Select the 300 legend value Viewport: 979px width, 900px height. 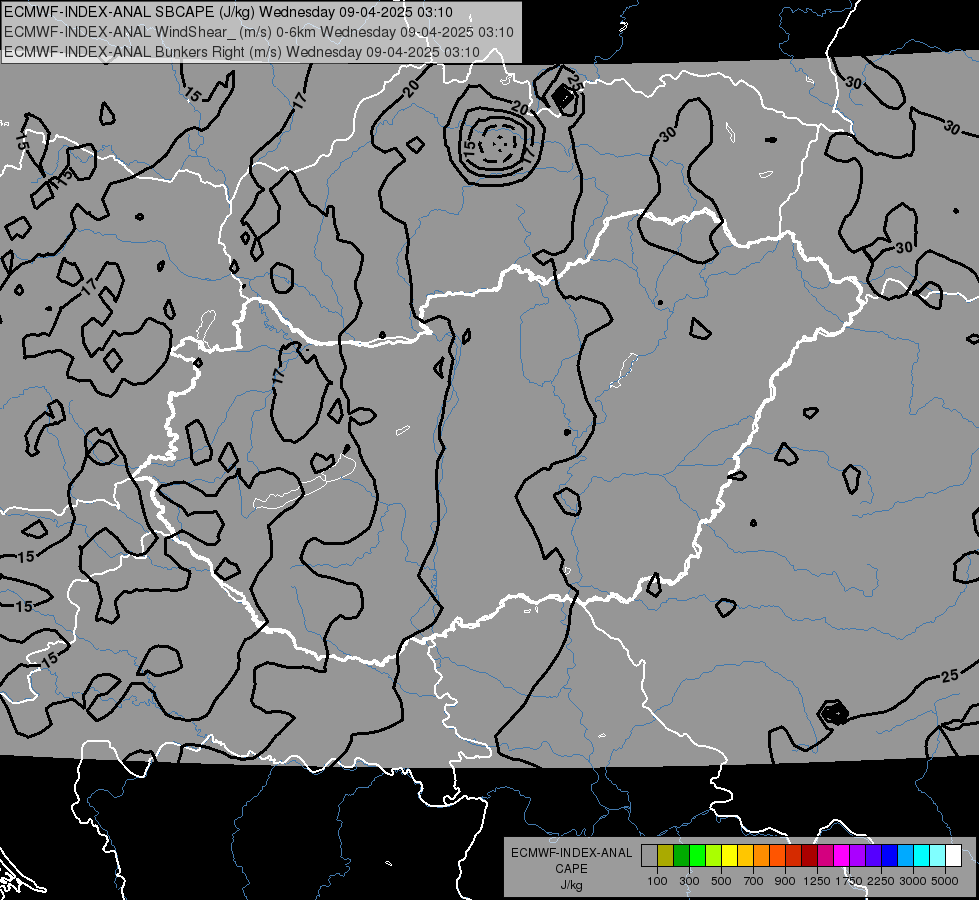pyautogui.click(x=689, y=881)
